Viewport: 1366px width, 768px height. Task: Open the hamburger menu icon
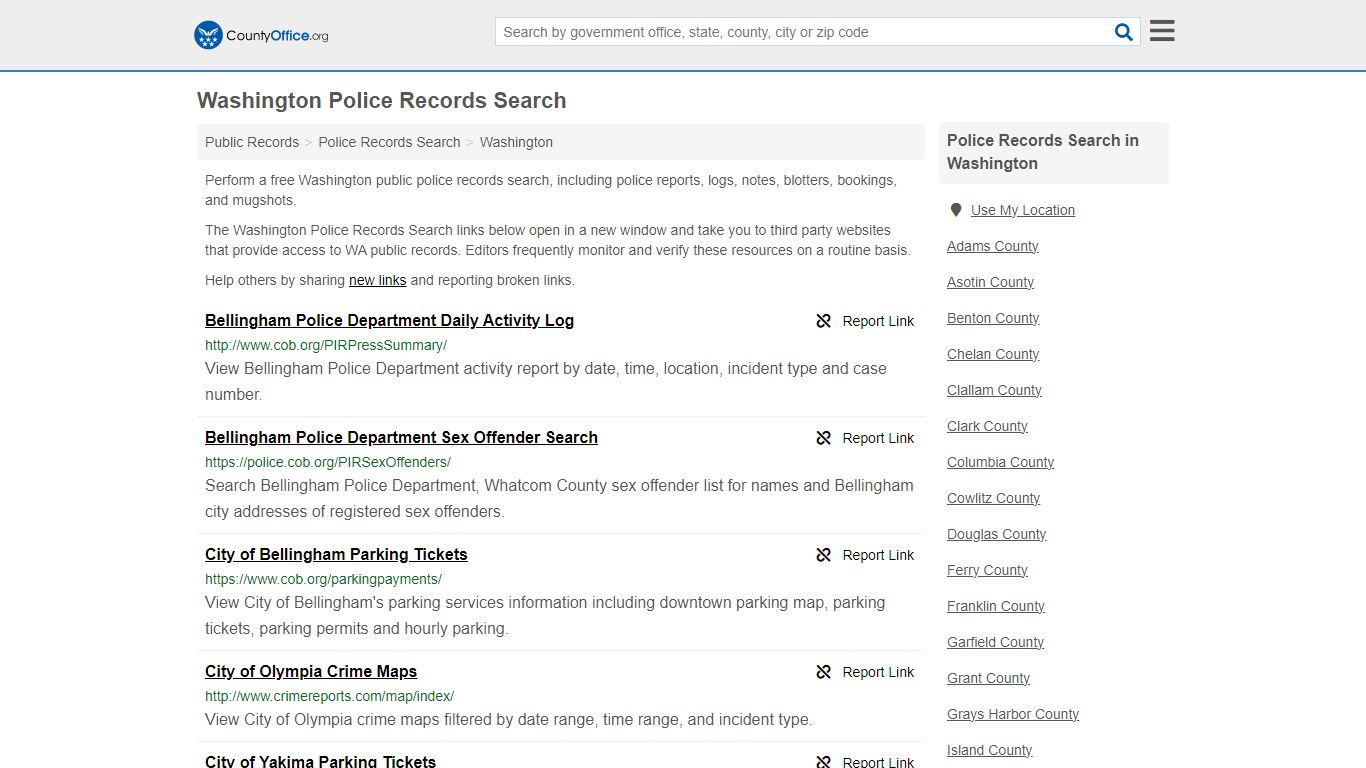1162,31
